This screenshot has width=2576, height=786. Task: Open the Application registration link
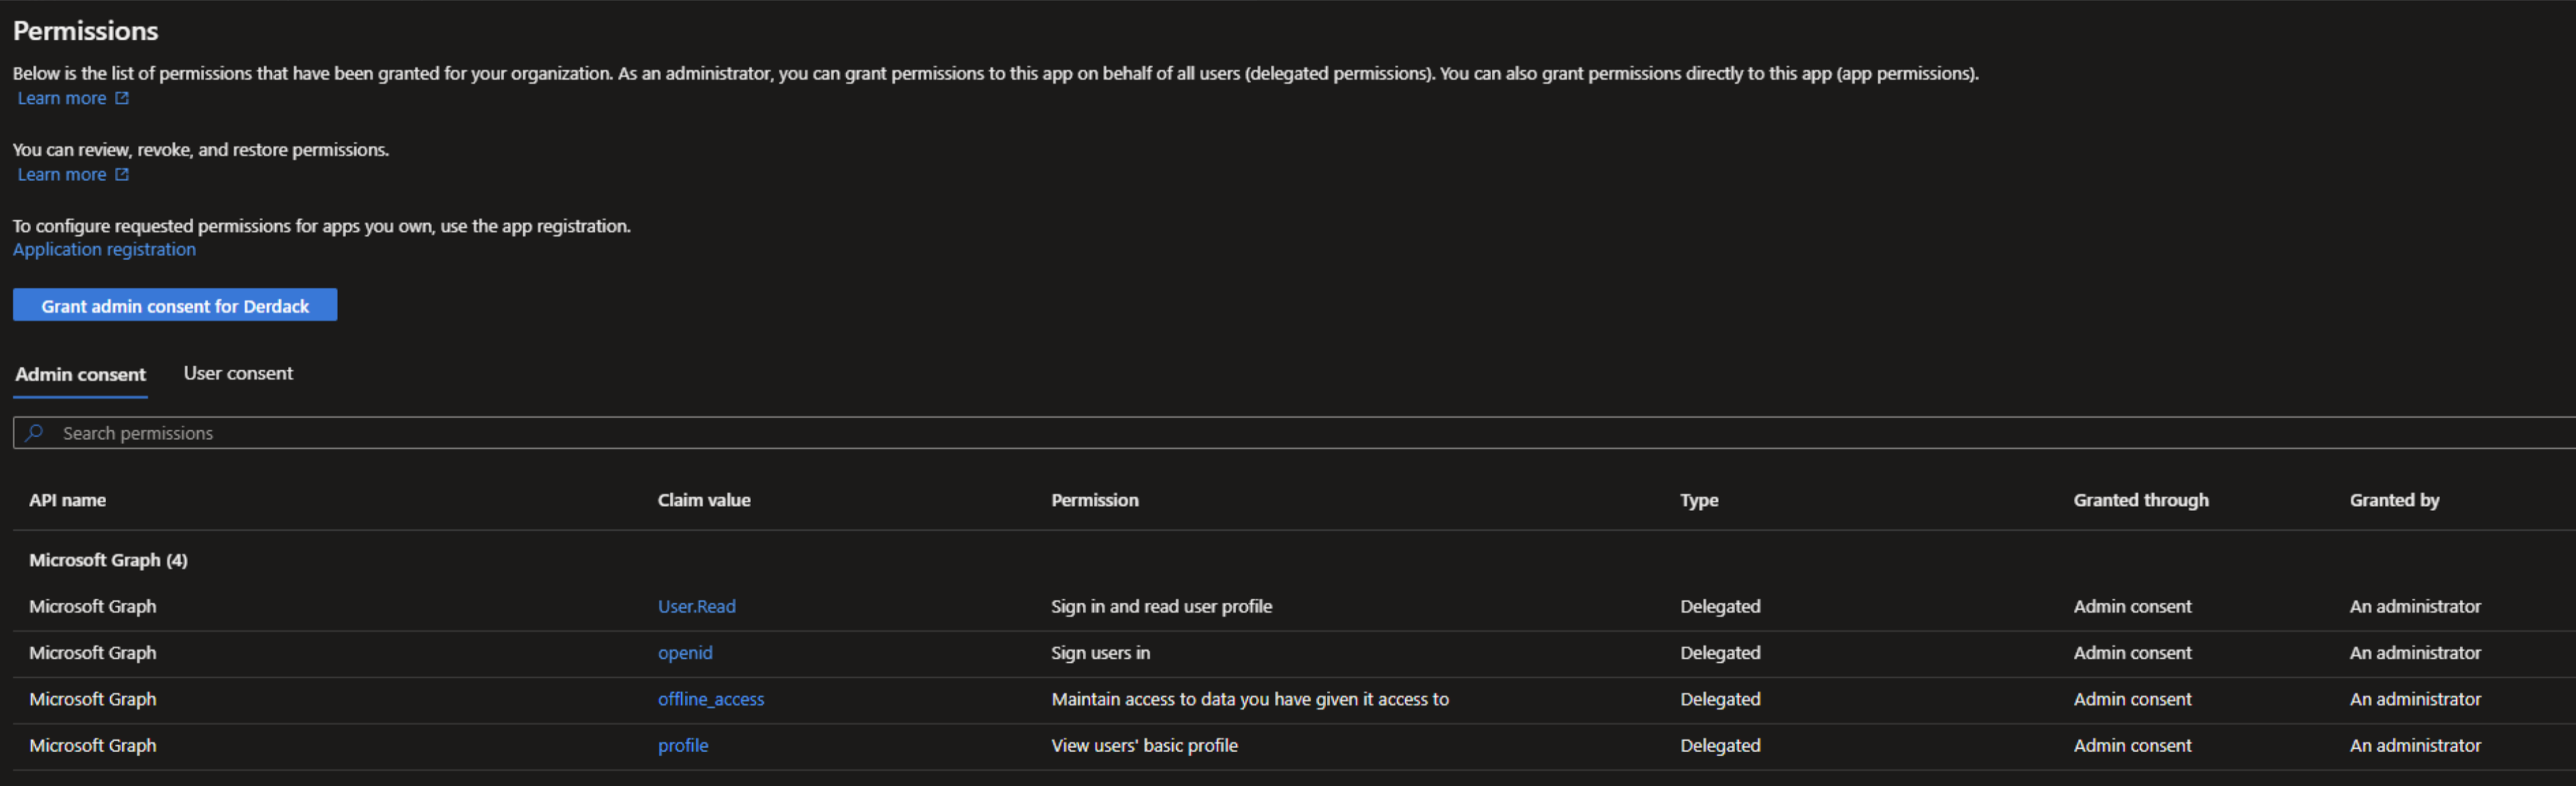[104, 249]
